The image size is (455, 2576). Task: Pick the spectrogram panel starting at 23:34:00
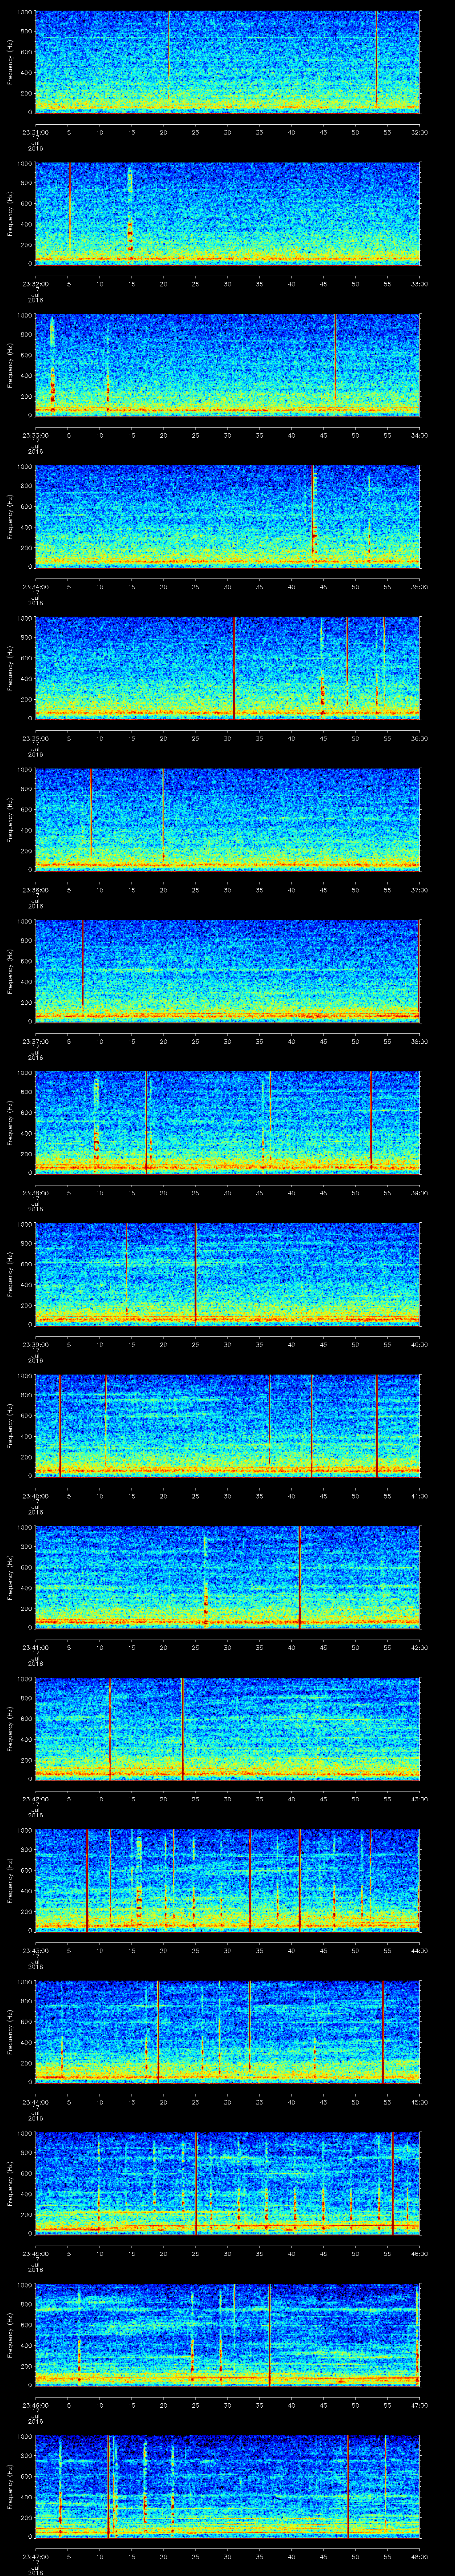[x=227, y=516]
